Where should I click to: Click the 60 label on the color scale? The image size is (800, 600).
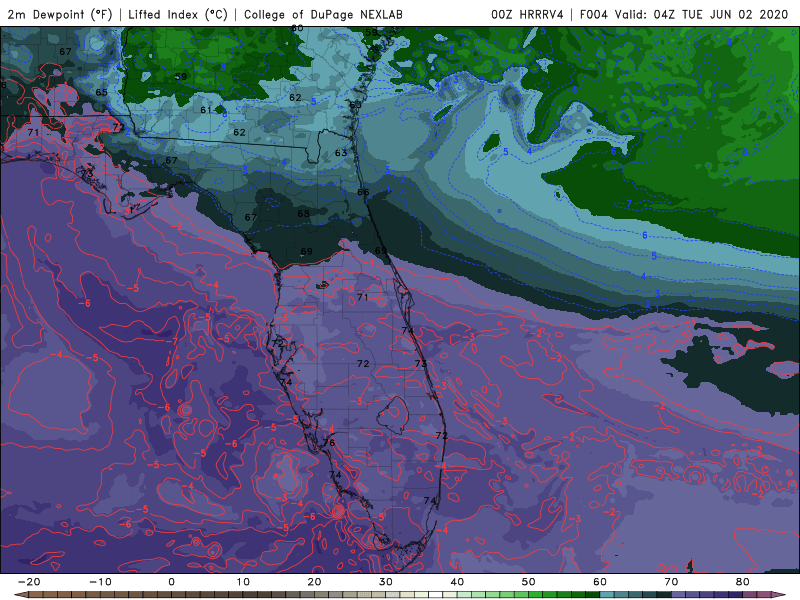[600, 582]
